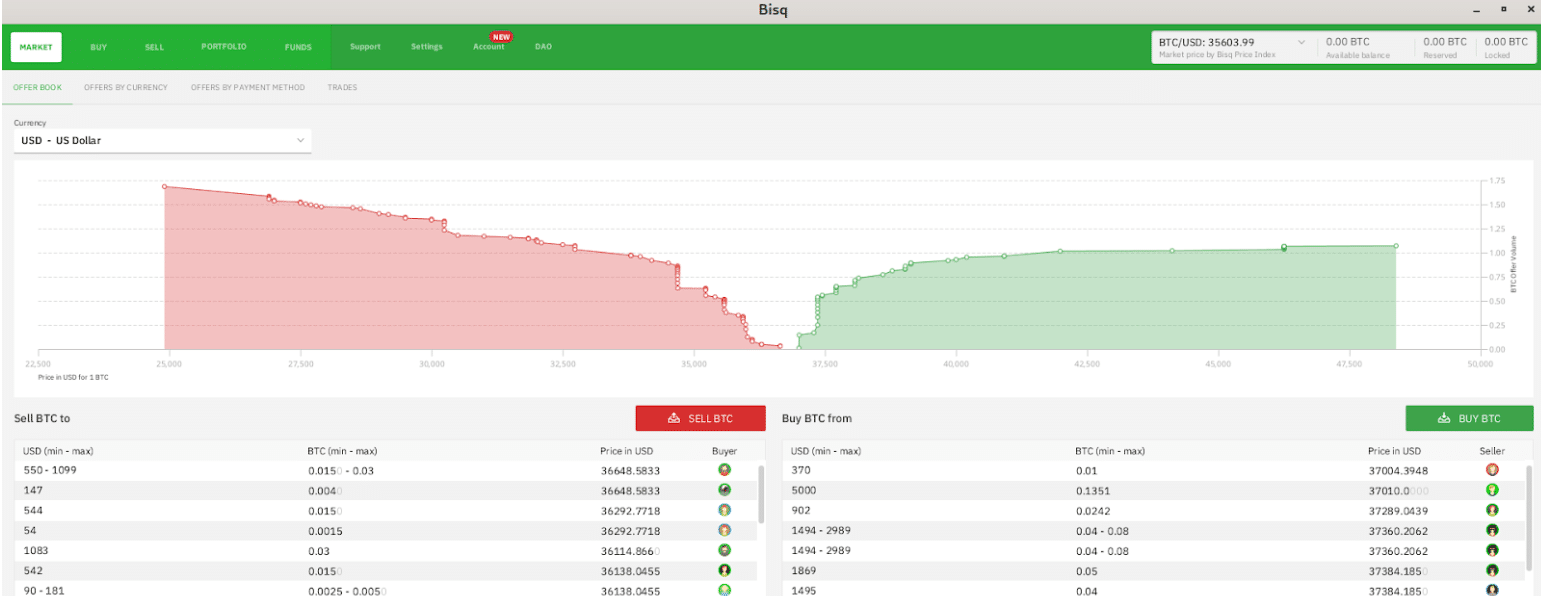Open the seller avatar in the 5000 USD row
The width and height of the screenshot is (1541, 596).
point(1492,490)
